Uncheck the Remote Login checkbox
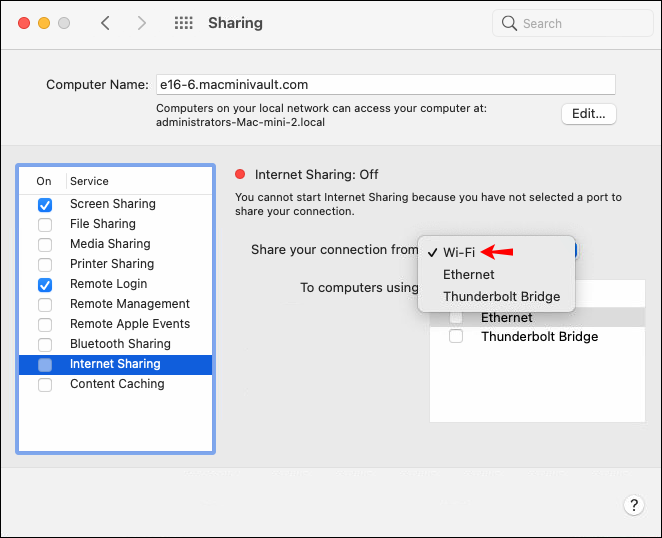Screen dimensions: 662x538 tap(45, 284)
